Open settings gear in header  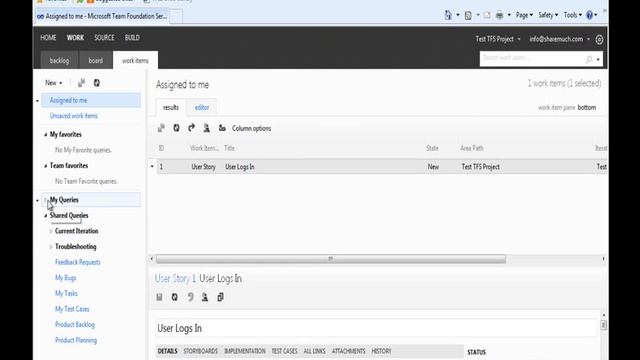pyautogui.click(x=599, y=40)
